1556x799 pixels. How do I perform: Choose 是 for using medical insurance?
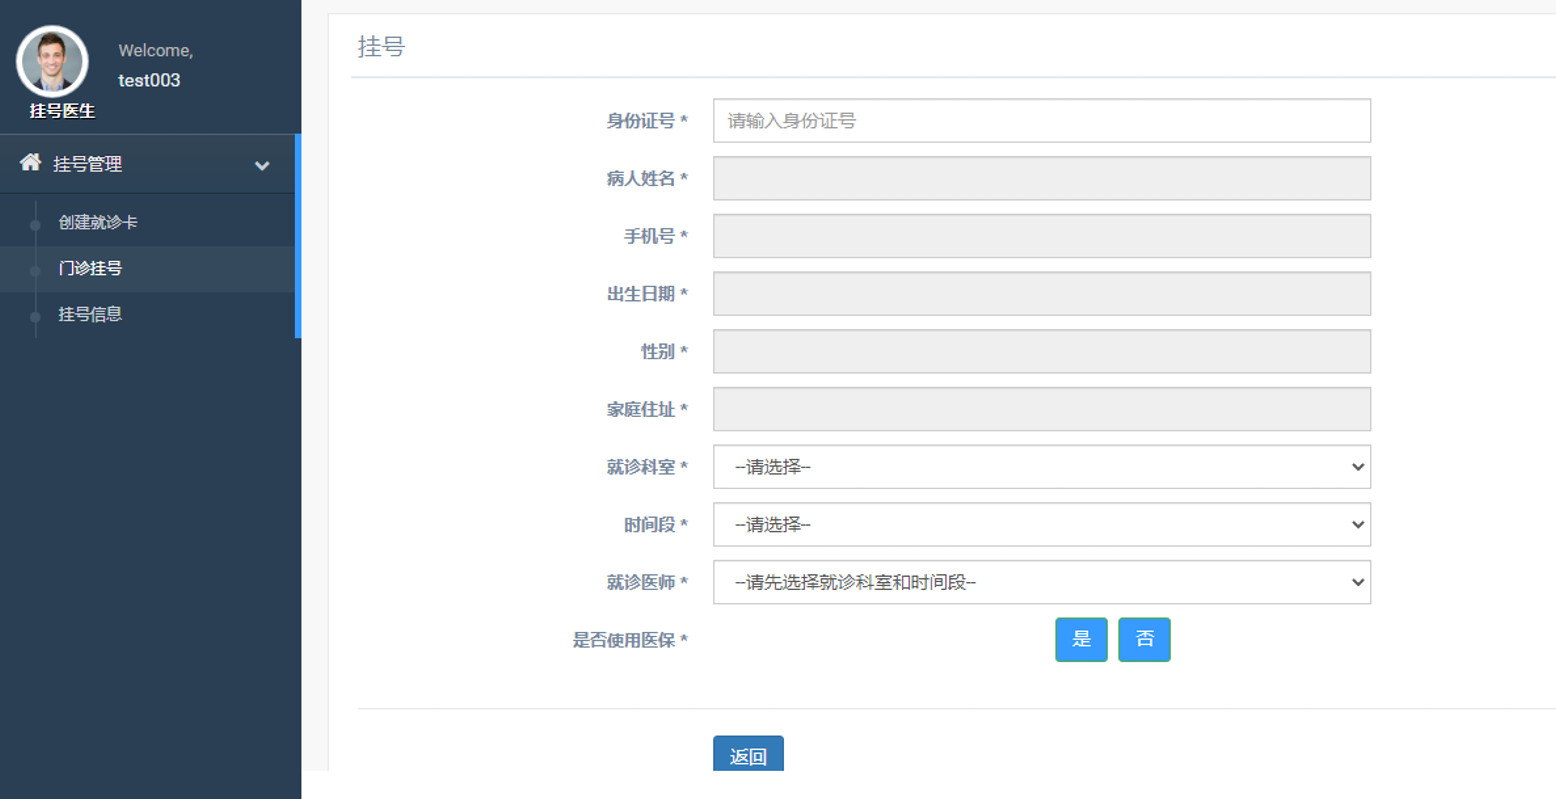pyautogui.click(x=1081, y=640)
